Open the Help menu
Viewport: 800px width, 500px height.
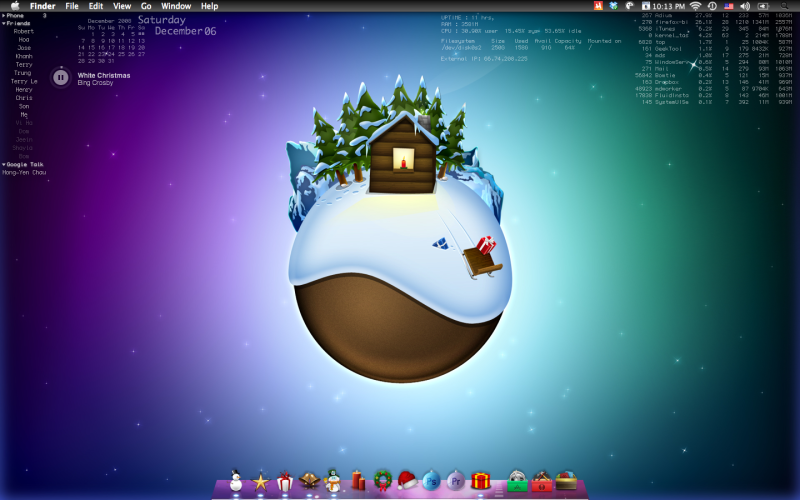209,6
